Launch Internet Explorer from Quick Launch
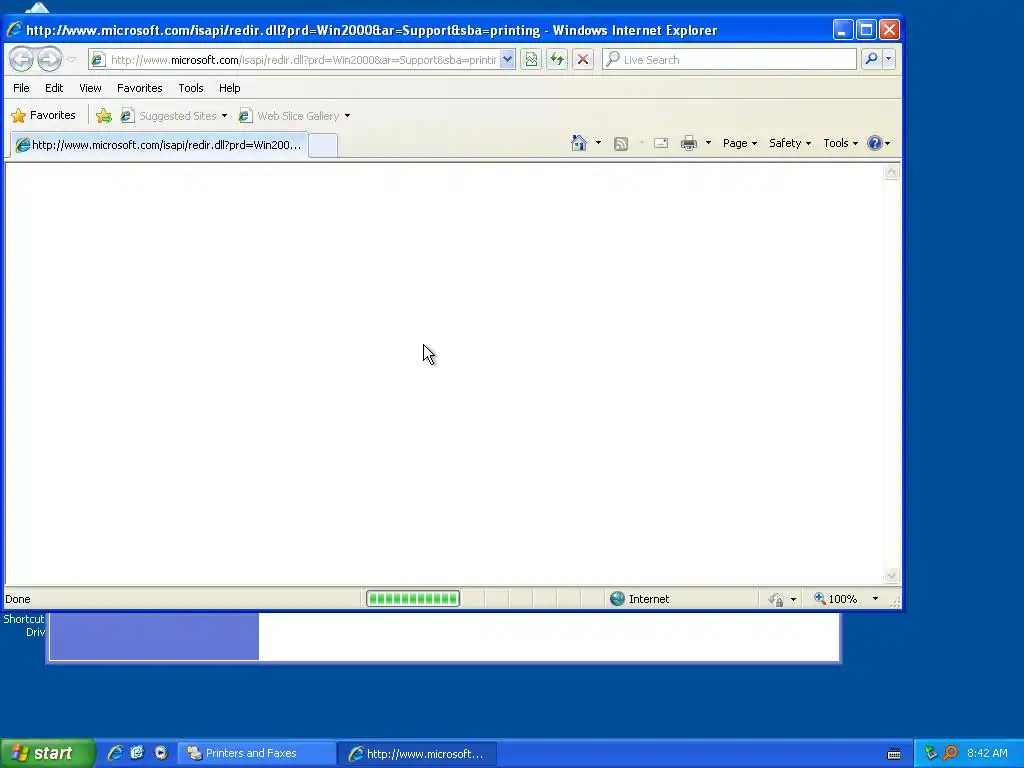Viewport: 1024px width, 768px height. point(115,753)
